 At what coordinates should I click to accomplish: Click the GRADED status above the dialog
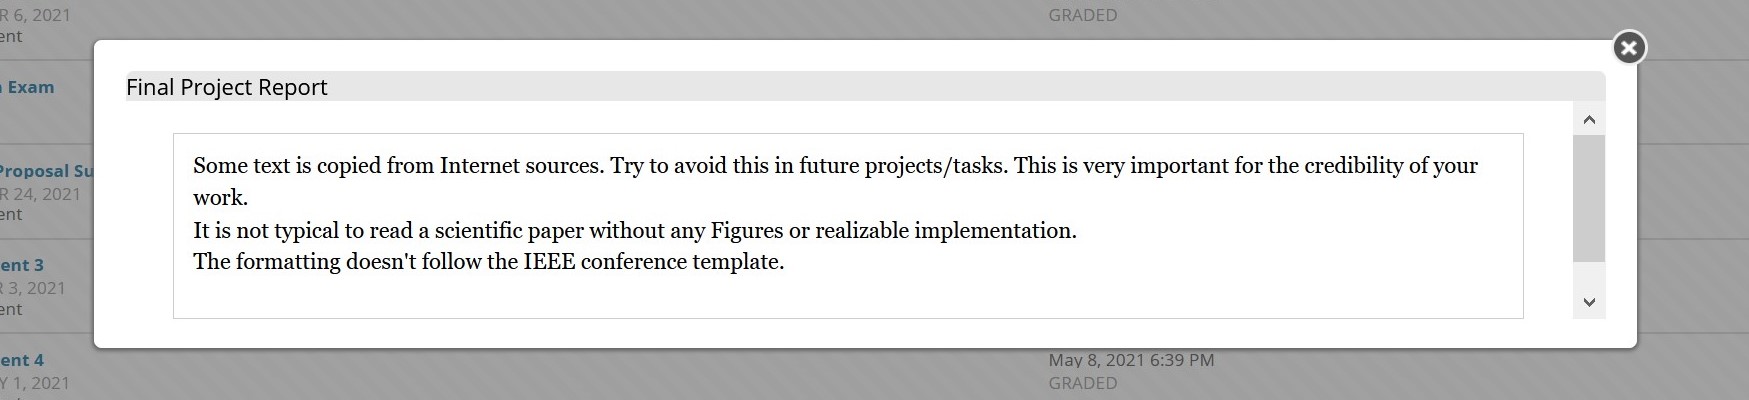point(1083,16)
